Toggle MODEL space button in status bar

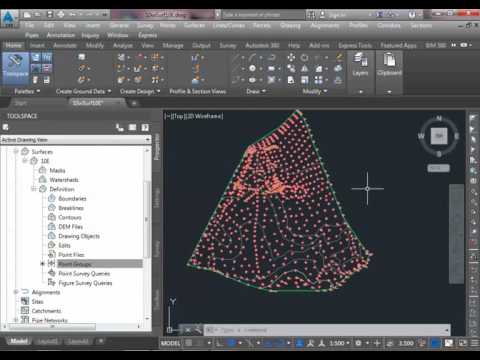(171, 343)
